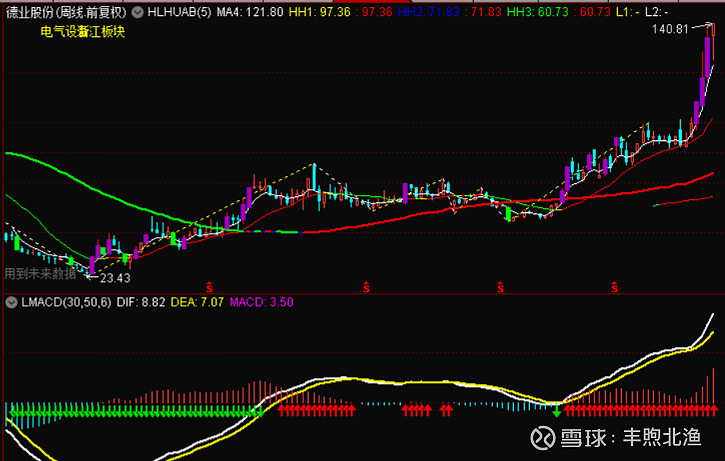
Task: Click the 电气设备浙江板块 sector label
Action: (83, 32)
